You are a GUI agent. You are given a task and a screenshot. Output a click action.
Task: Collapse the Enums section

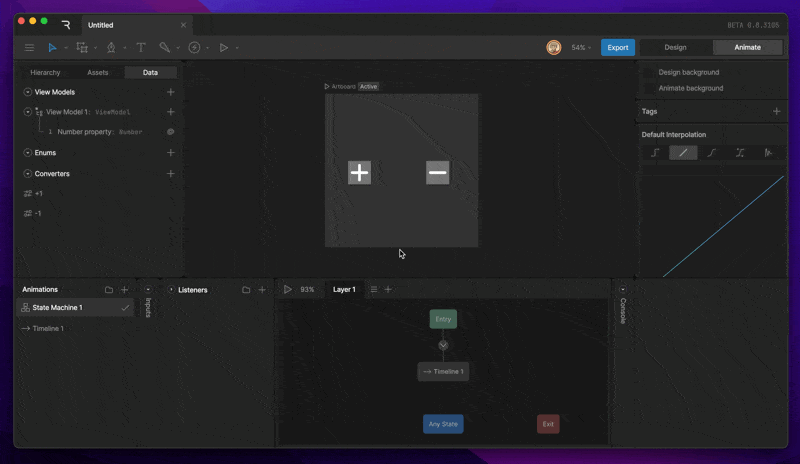[28, 153]
